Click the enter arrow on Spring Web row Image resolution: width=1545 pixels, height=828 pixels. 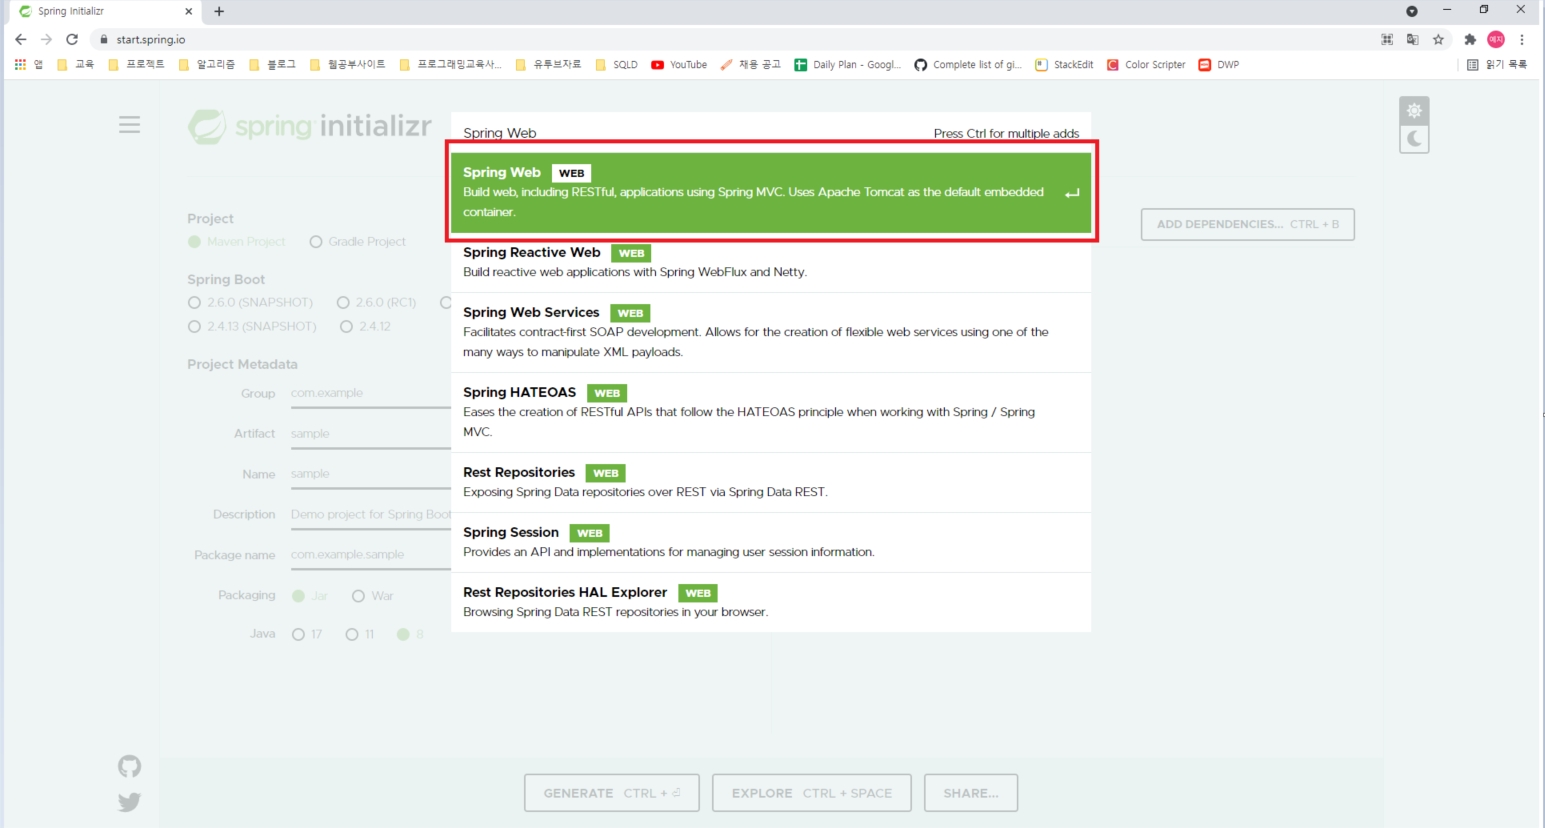tap(1072, 193)
